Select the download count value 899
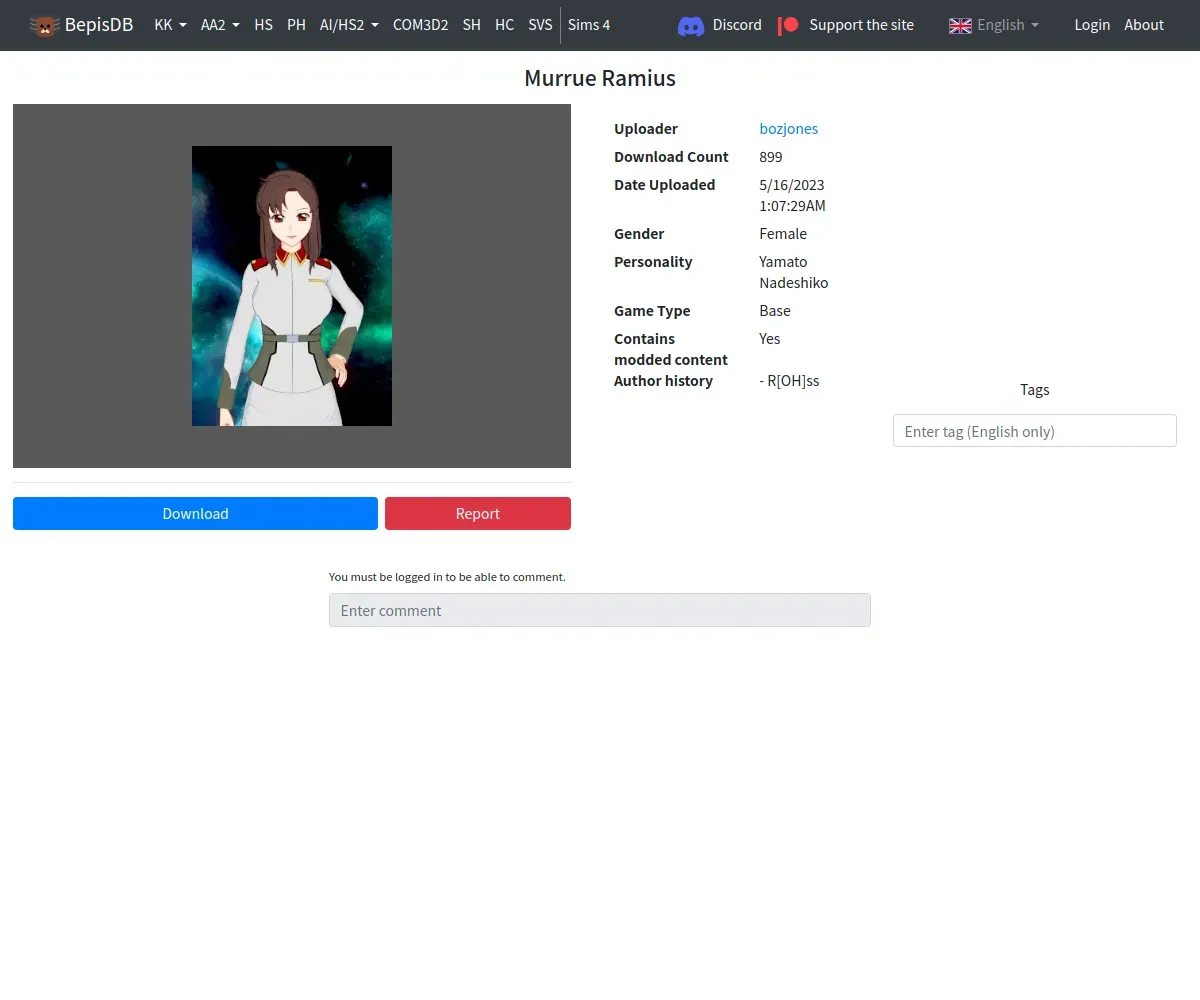 point(771,157)
